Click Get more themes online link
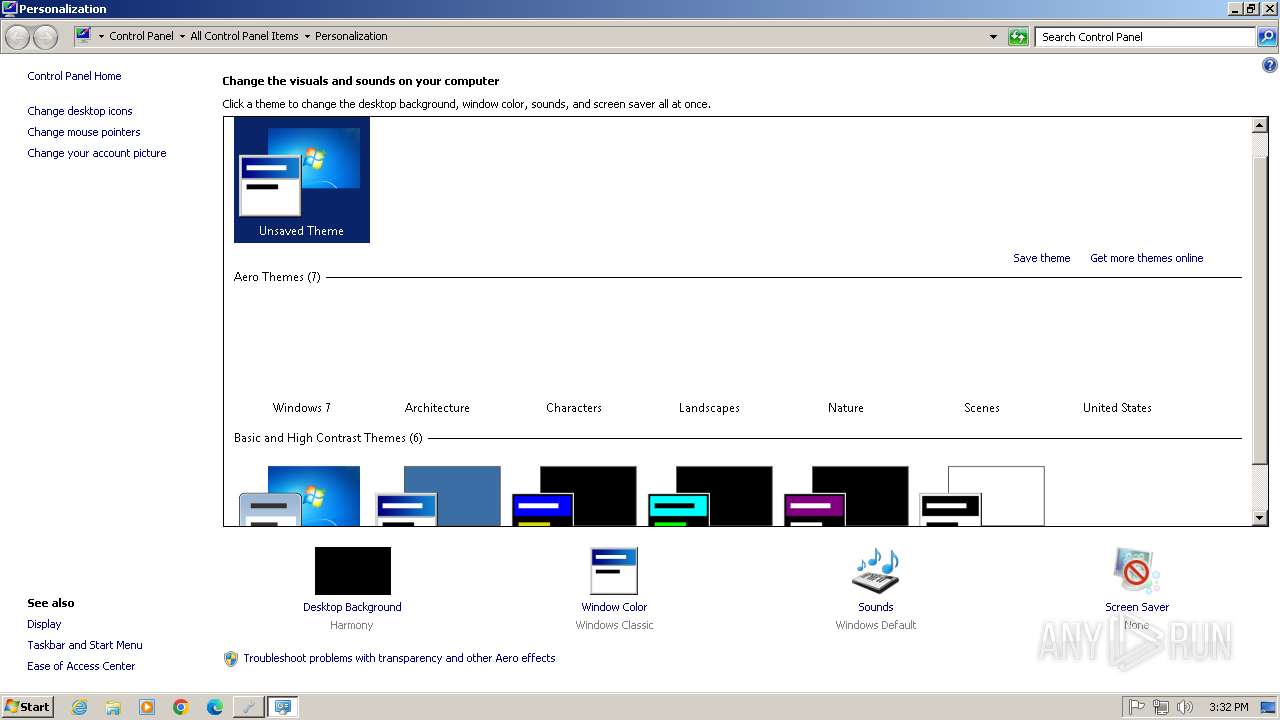 [1146, 258]
